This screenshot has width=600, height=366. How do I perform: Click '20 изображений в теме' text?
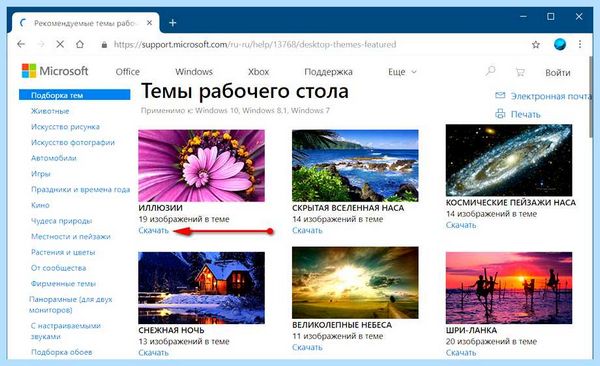point(491,341)
